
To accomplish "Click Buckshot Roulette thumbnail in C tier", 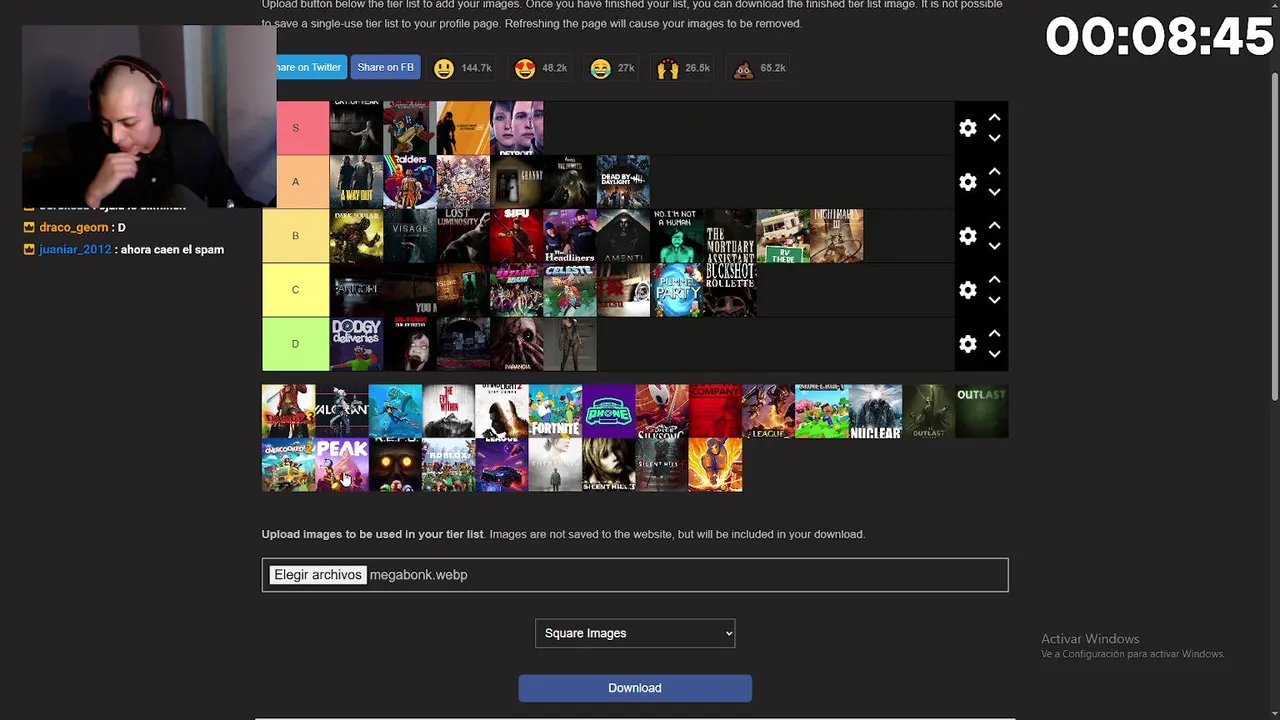I will coord(730,290).
